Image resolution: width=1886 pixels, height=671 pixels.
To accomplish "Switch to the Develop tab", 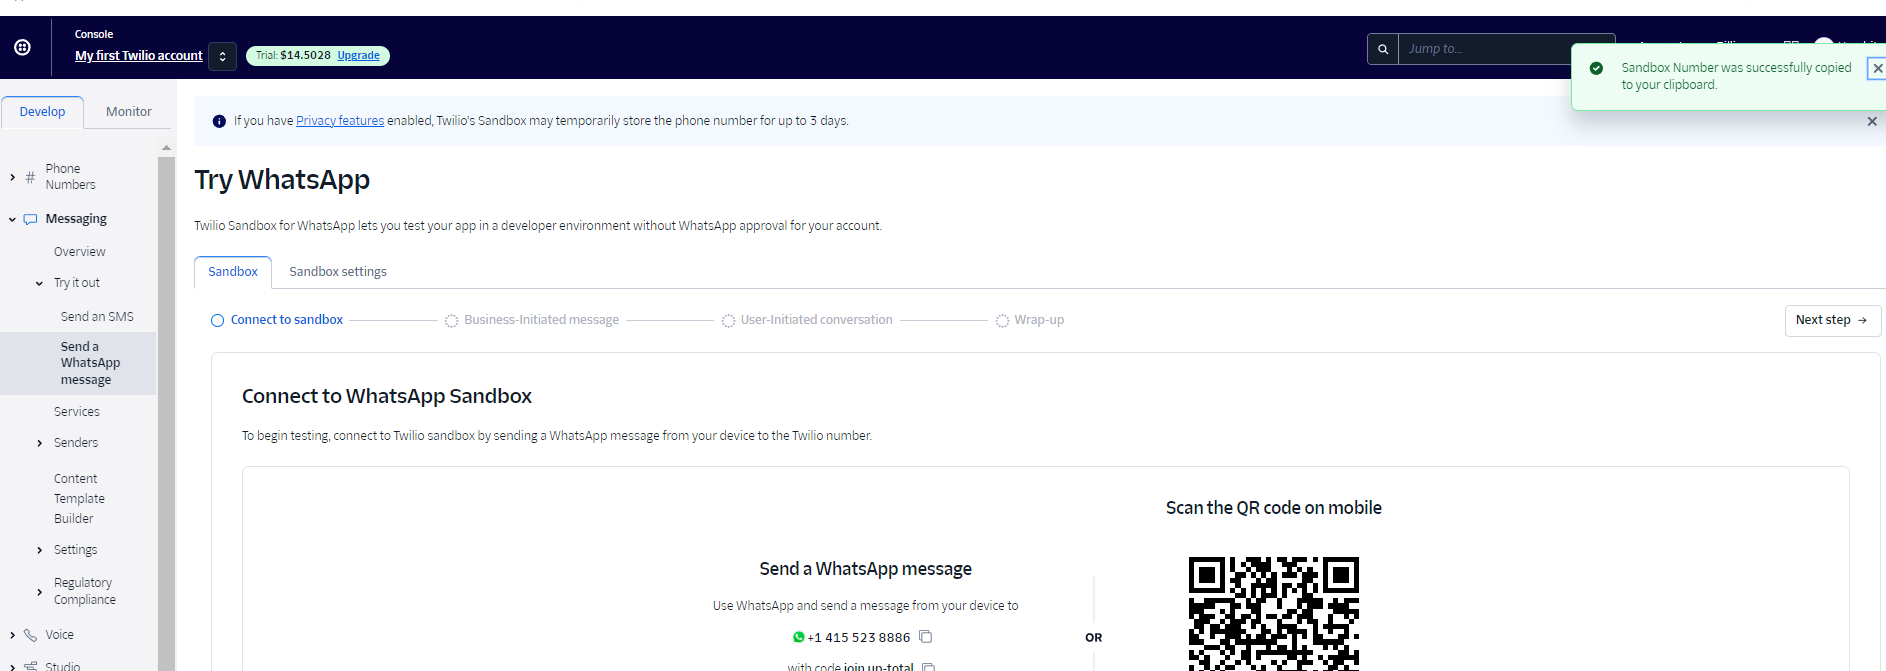I will (x=42, y=112).
